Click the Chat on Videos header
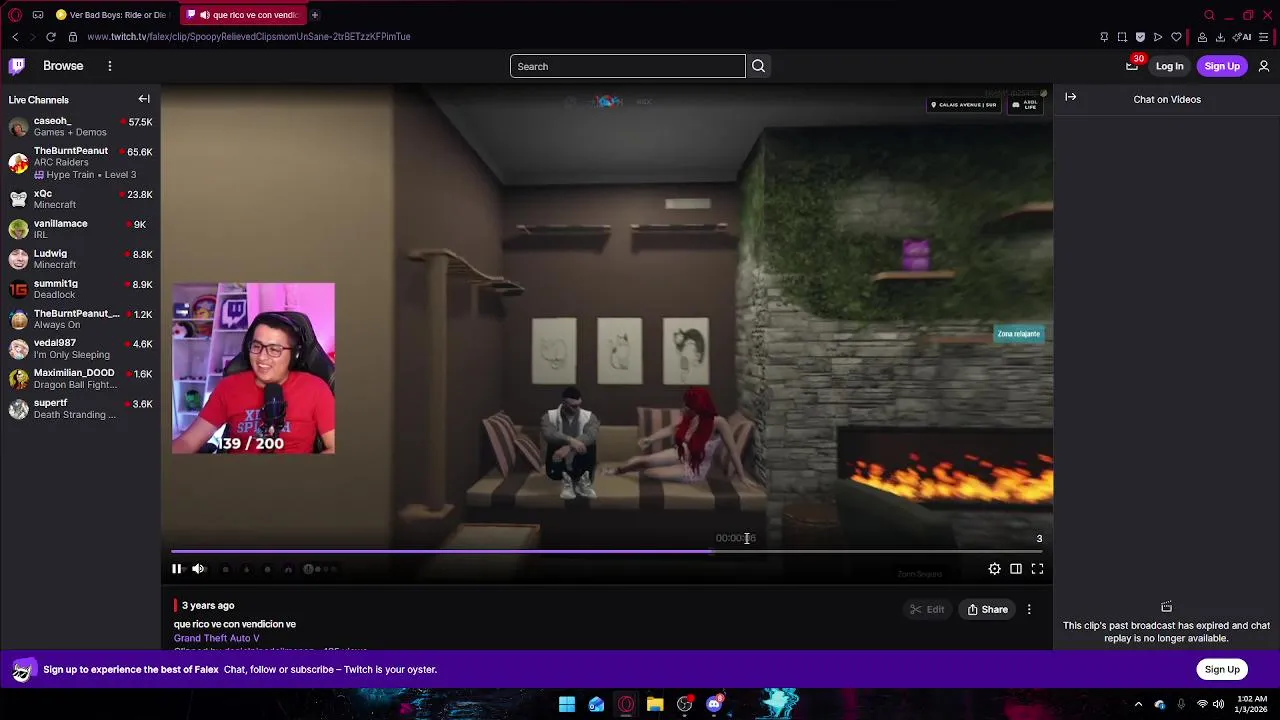The width and height of the screenshot is (1280, 720). tap(1167, 99)
